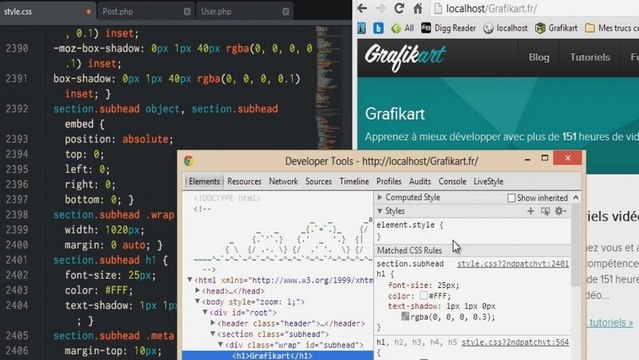Open the Console panel tab
Image resolution: width=639 pixels, height=360 pixels.
[452, 181]
